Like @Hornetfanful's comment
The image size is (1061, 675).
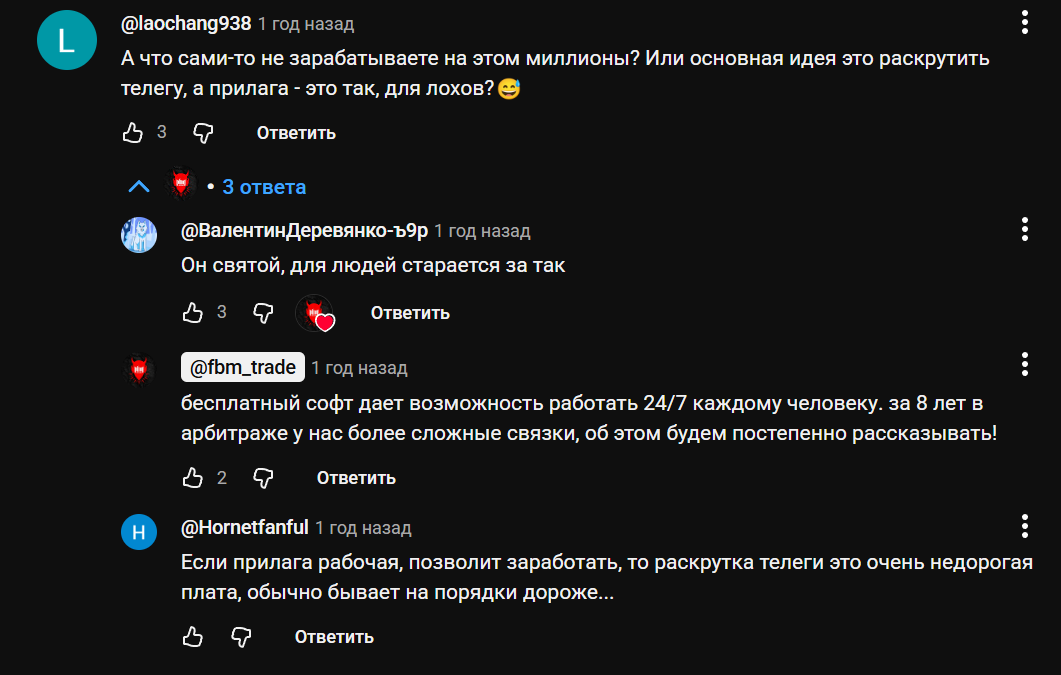click(191, 636)
